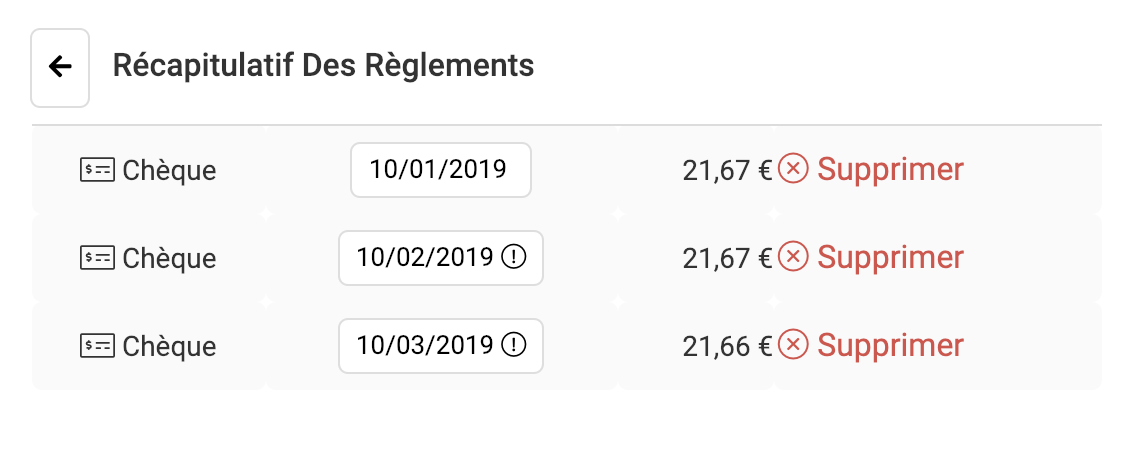This screenshot has height=462, width=1126.
Task: Click the Récapitulatif Des Règlements heading
Action: click(x=323, y=65)
